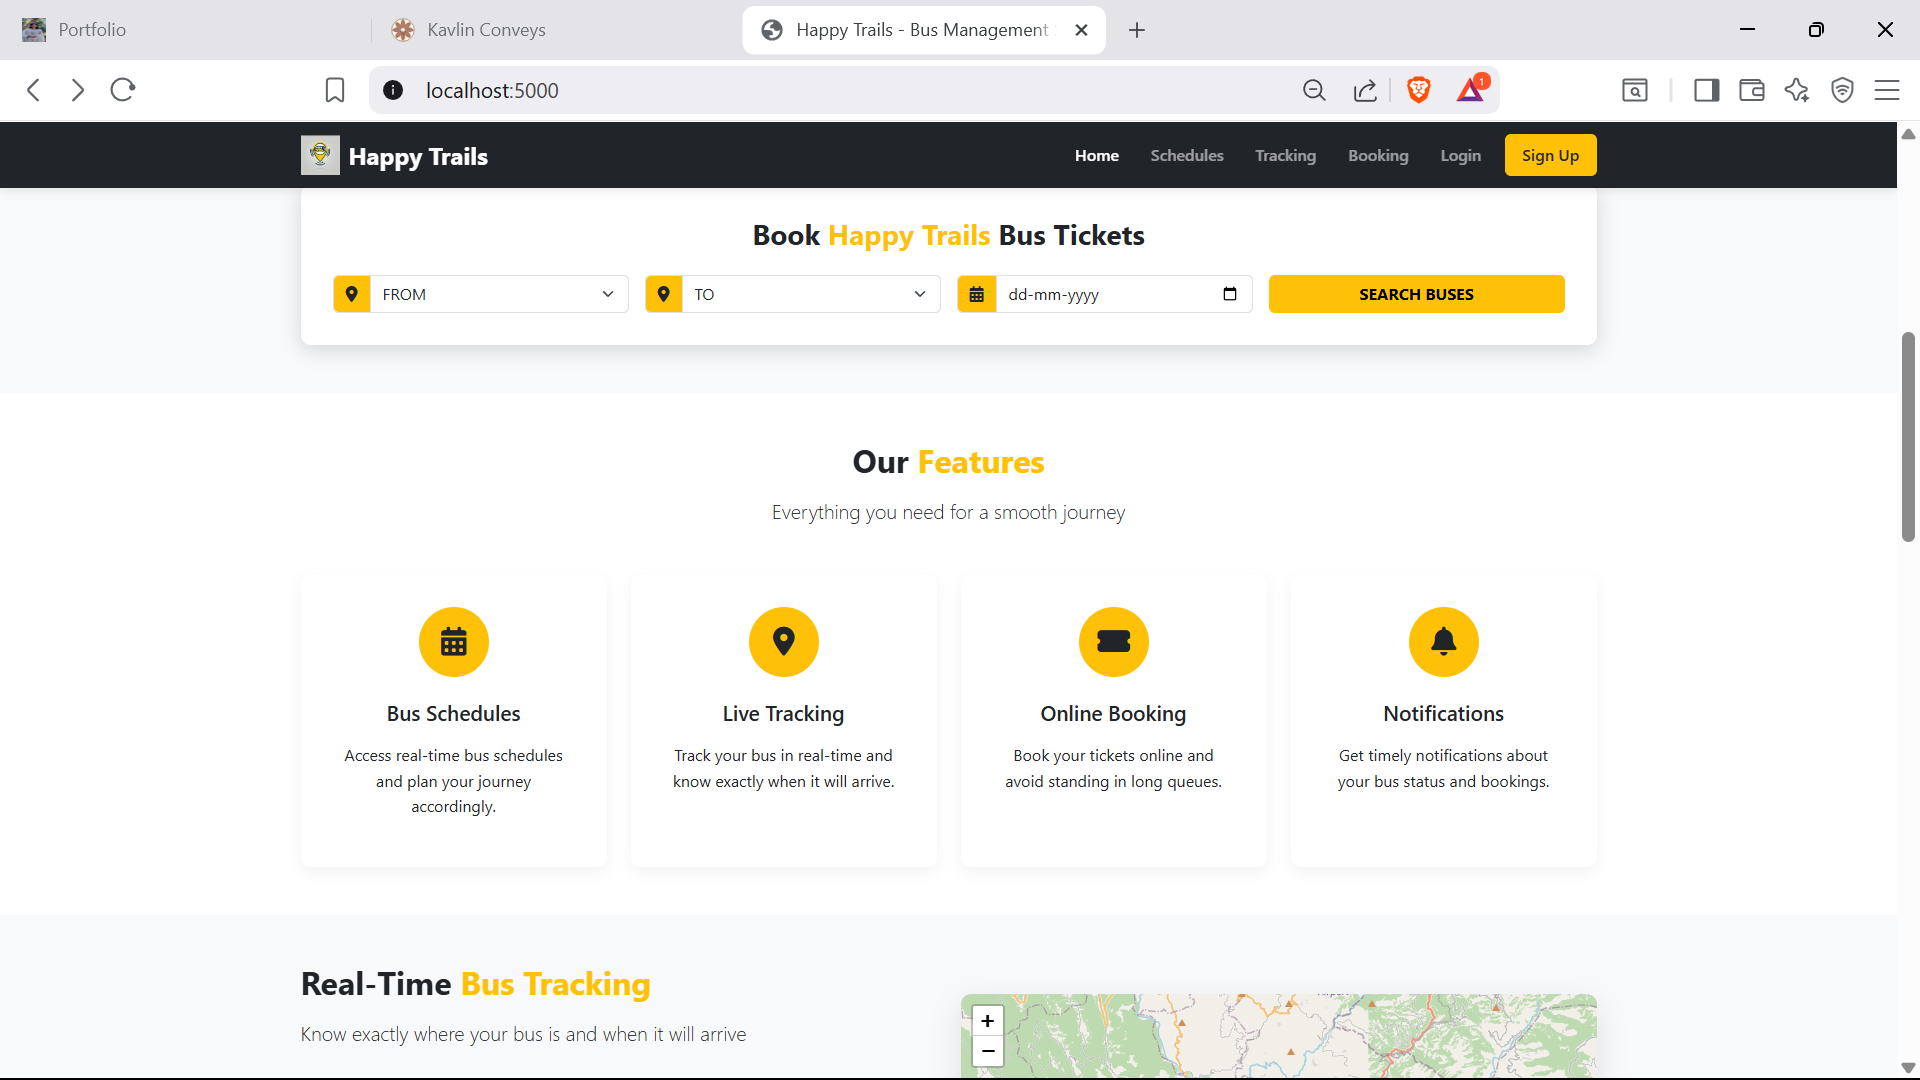The width and height of the screenshot is (1920, 1080).
Task: Open the travel date picker
Action: coord(1231,294)
